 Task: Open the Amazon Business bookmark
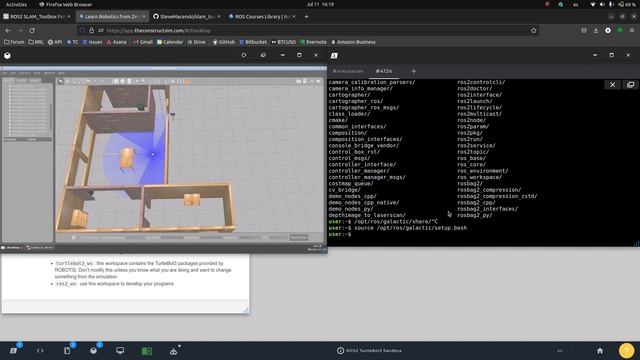point(353,42)
